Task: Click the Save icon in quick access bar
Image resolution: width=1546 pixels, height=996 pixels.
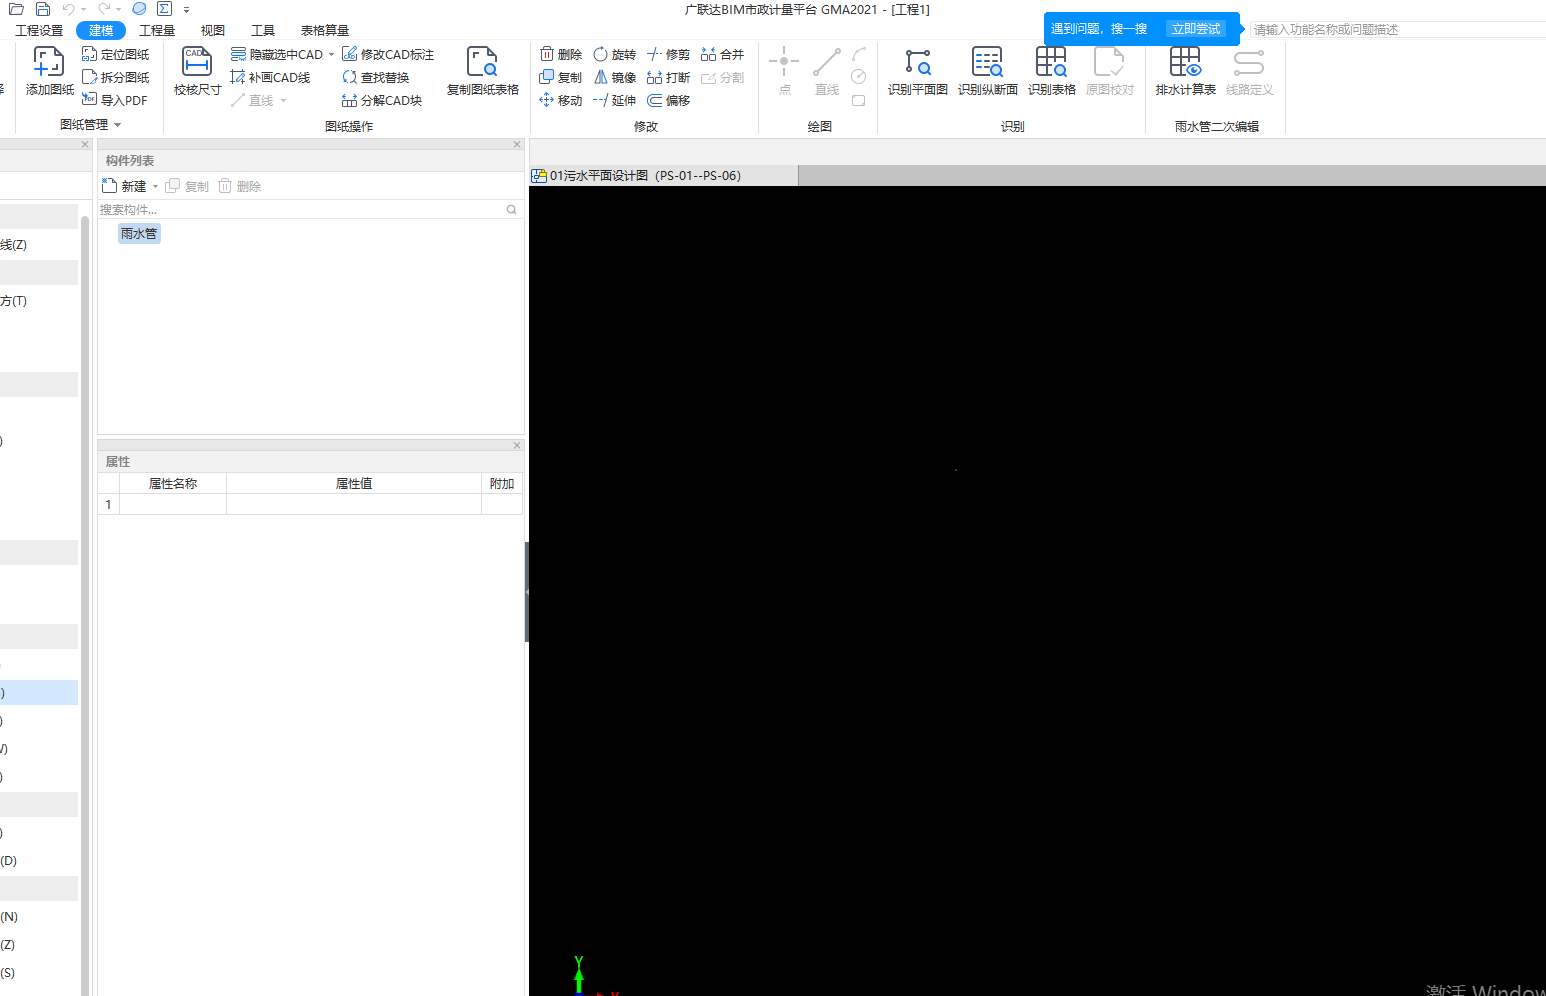Action: 43,9
